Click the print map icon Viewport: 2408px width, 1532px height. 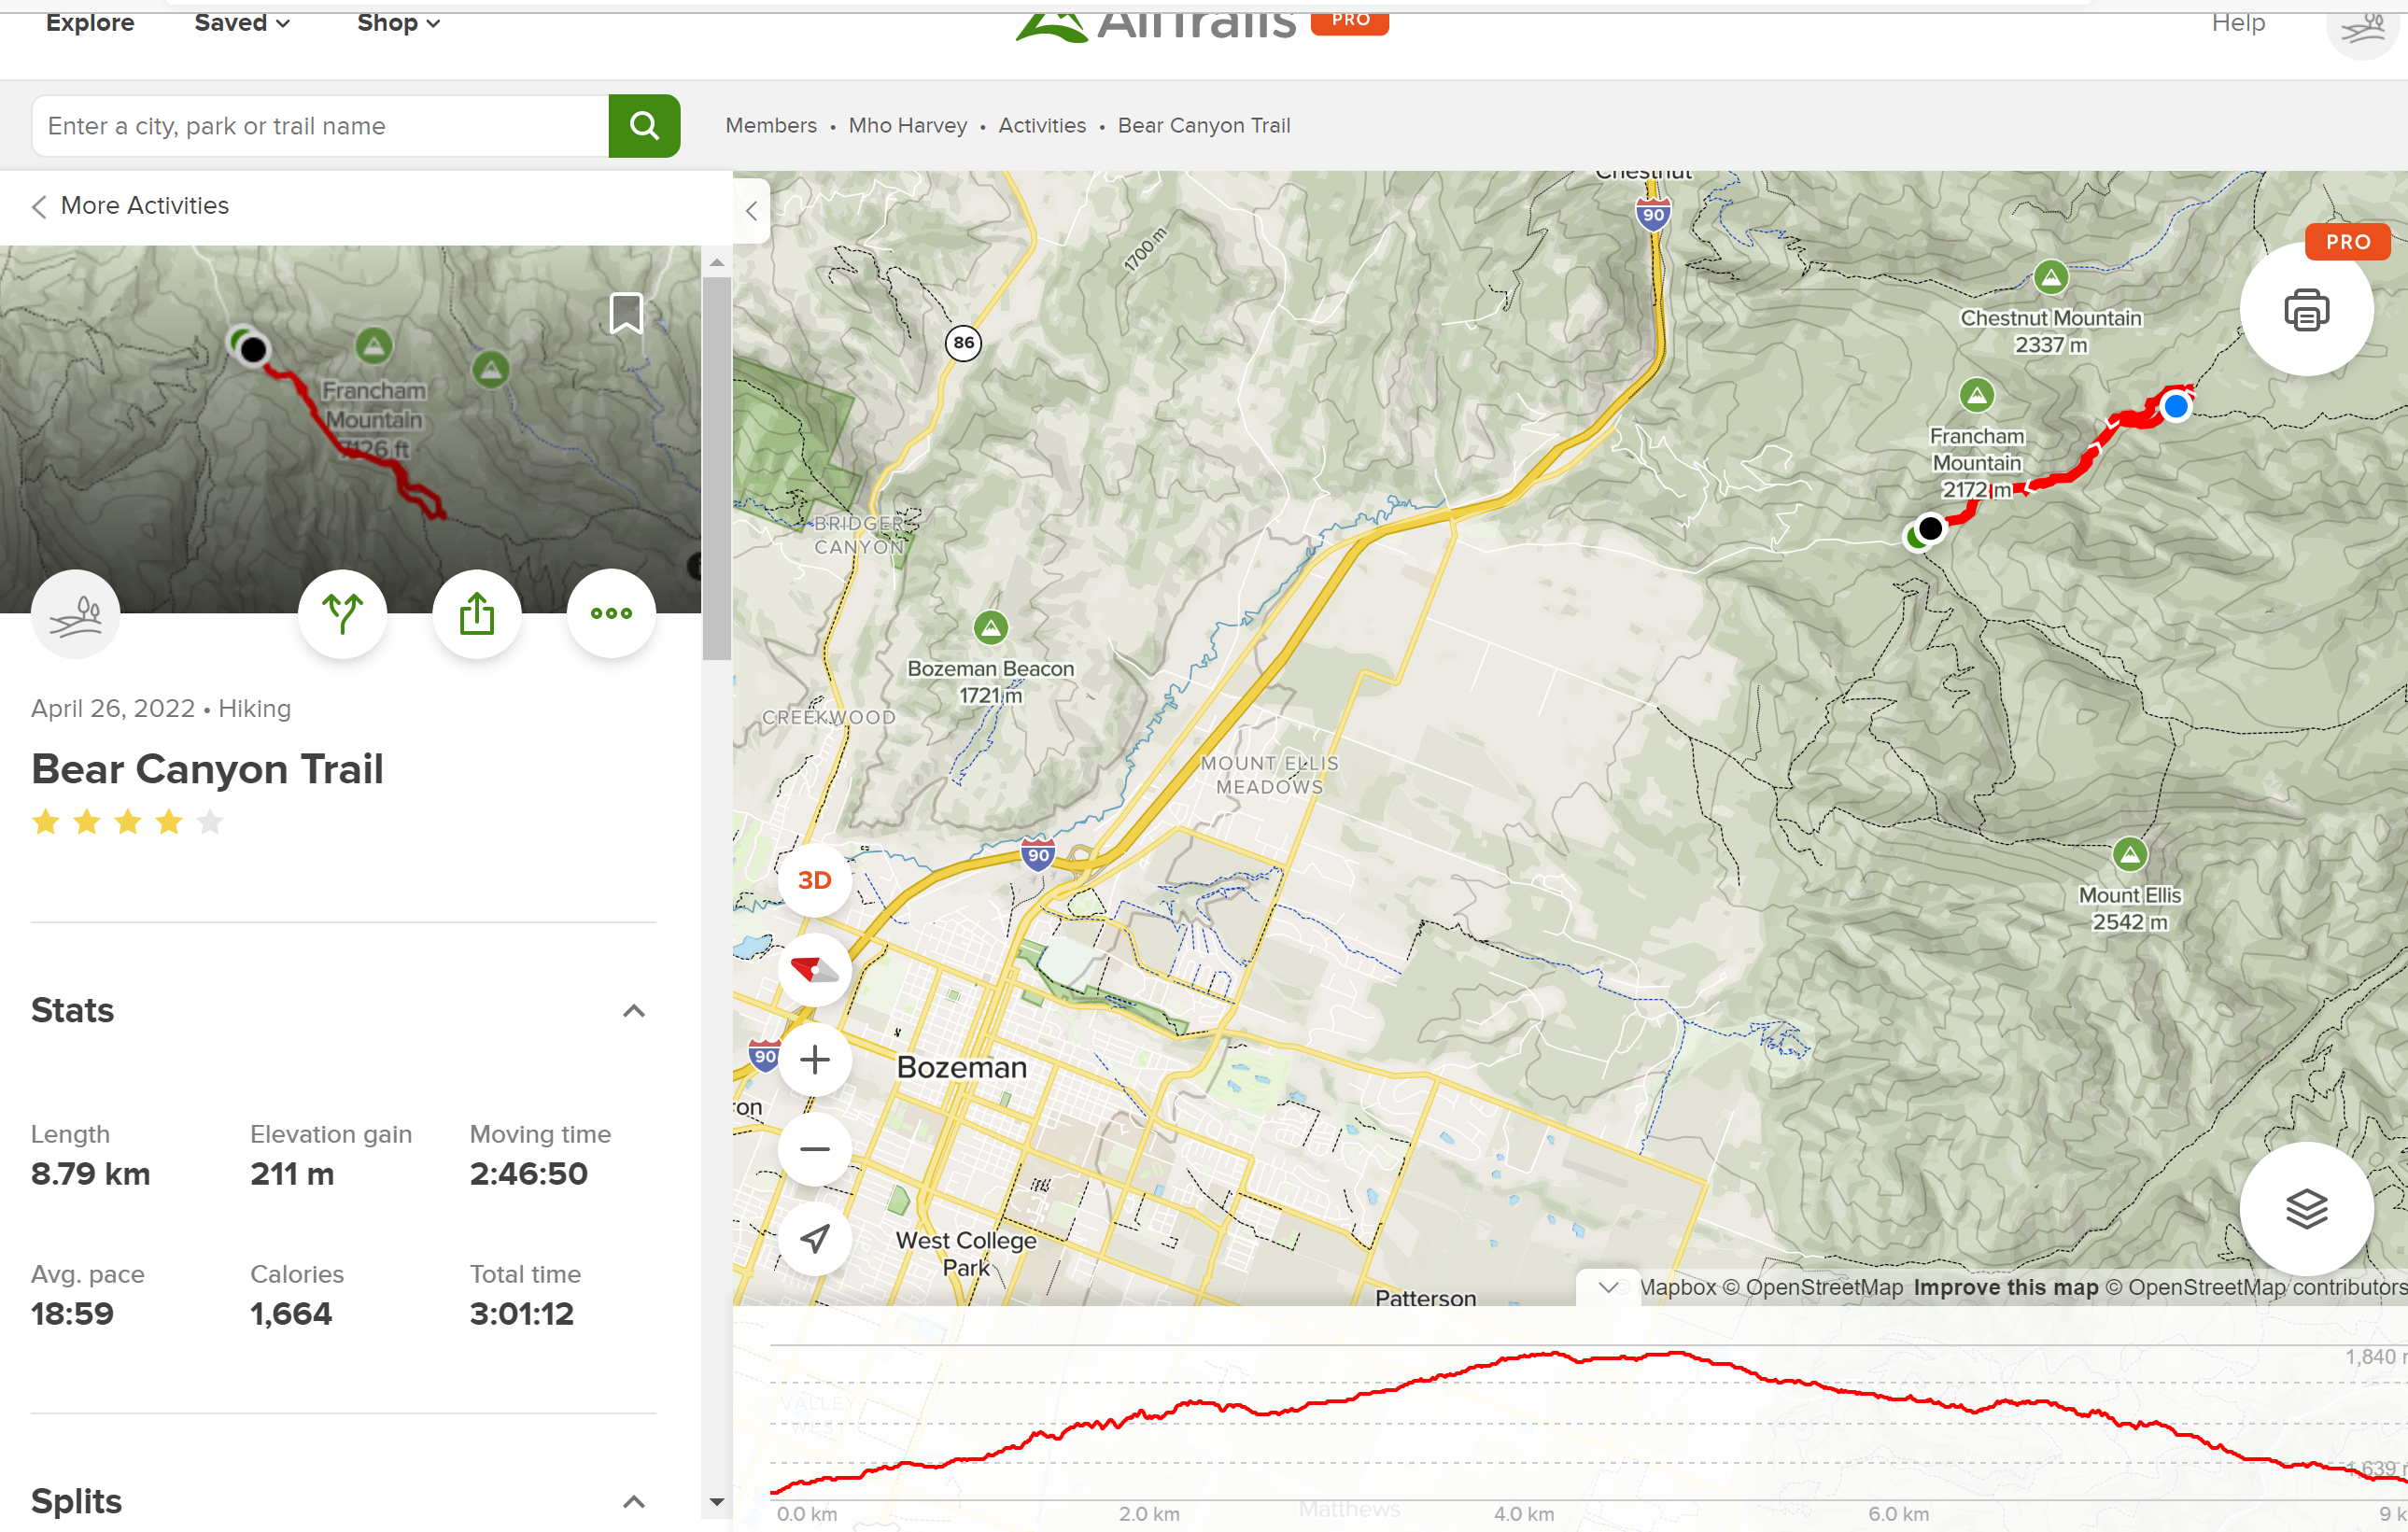tap(2305, 310)
